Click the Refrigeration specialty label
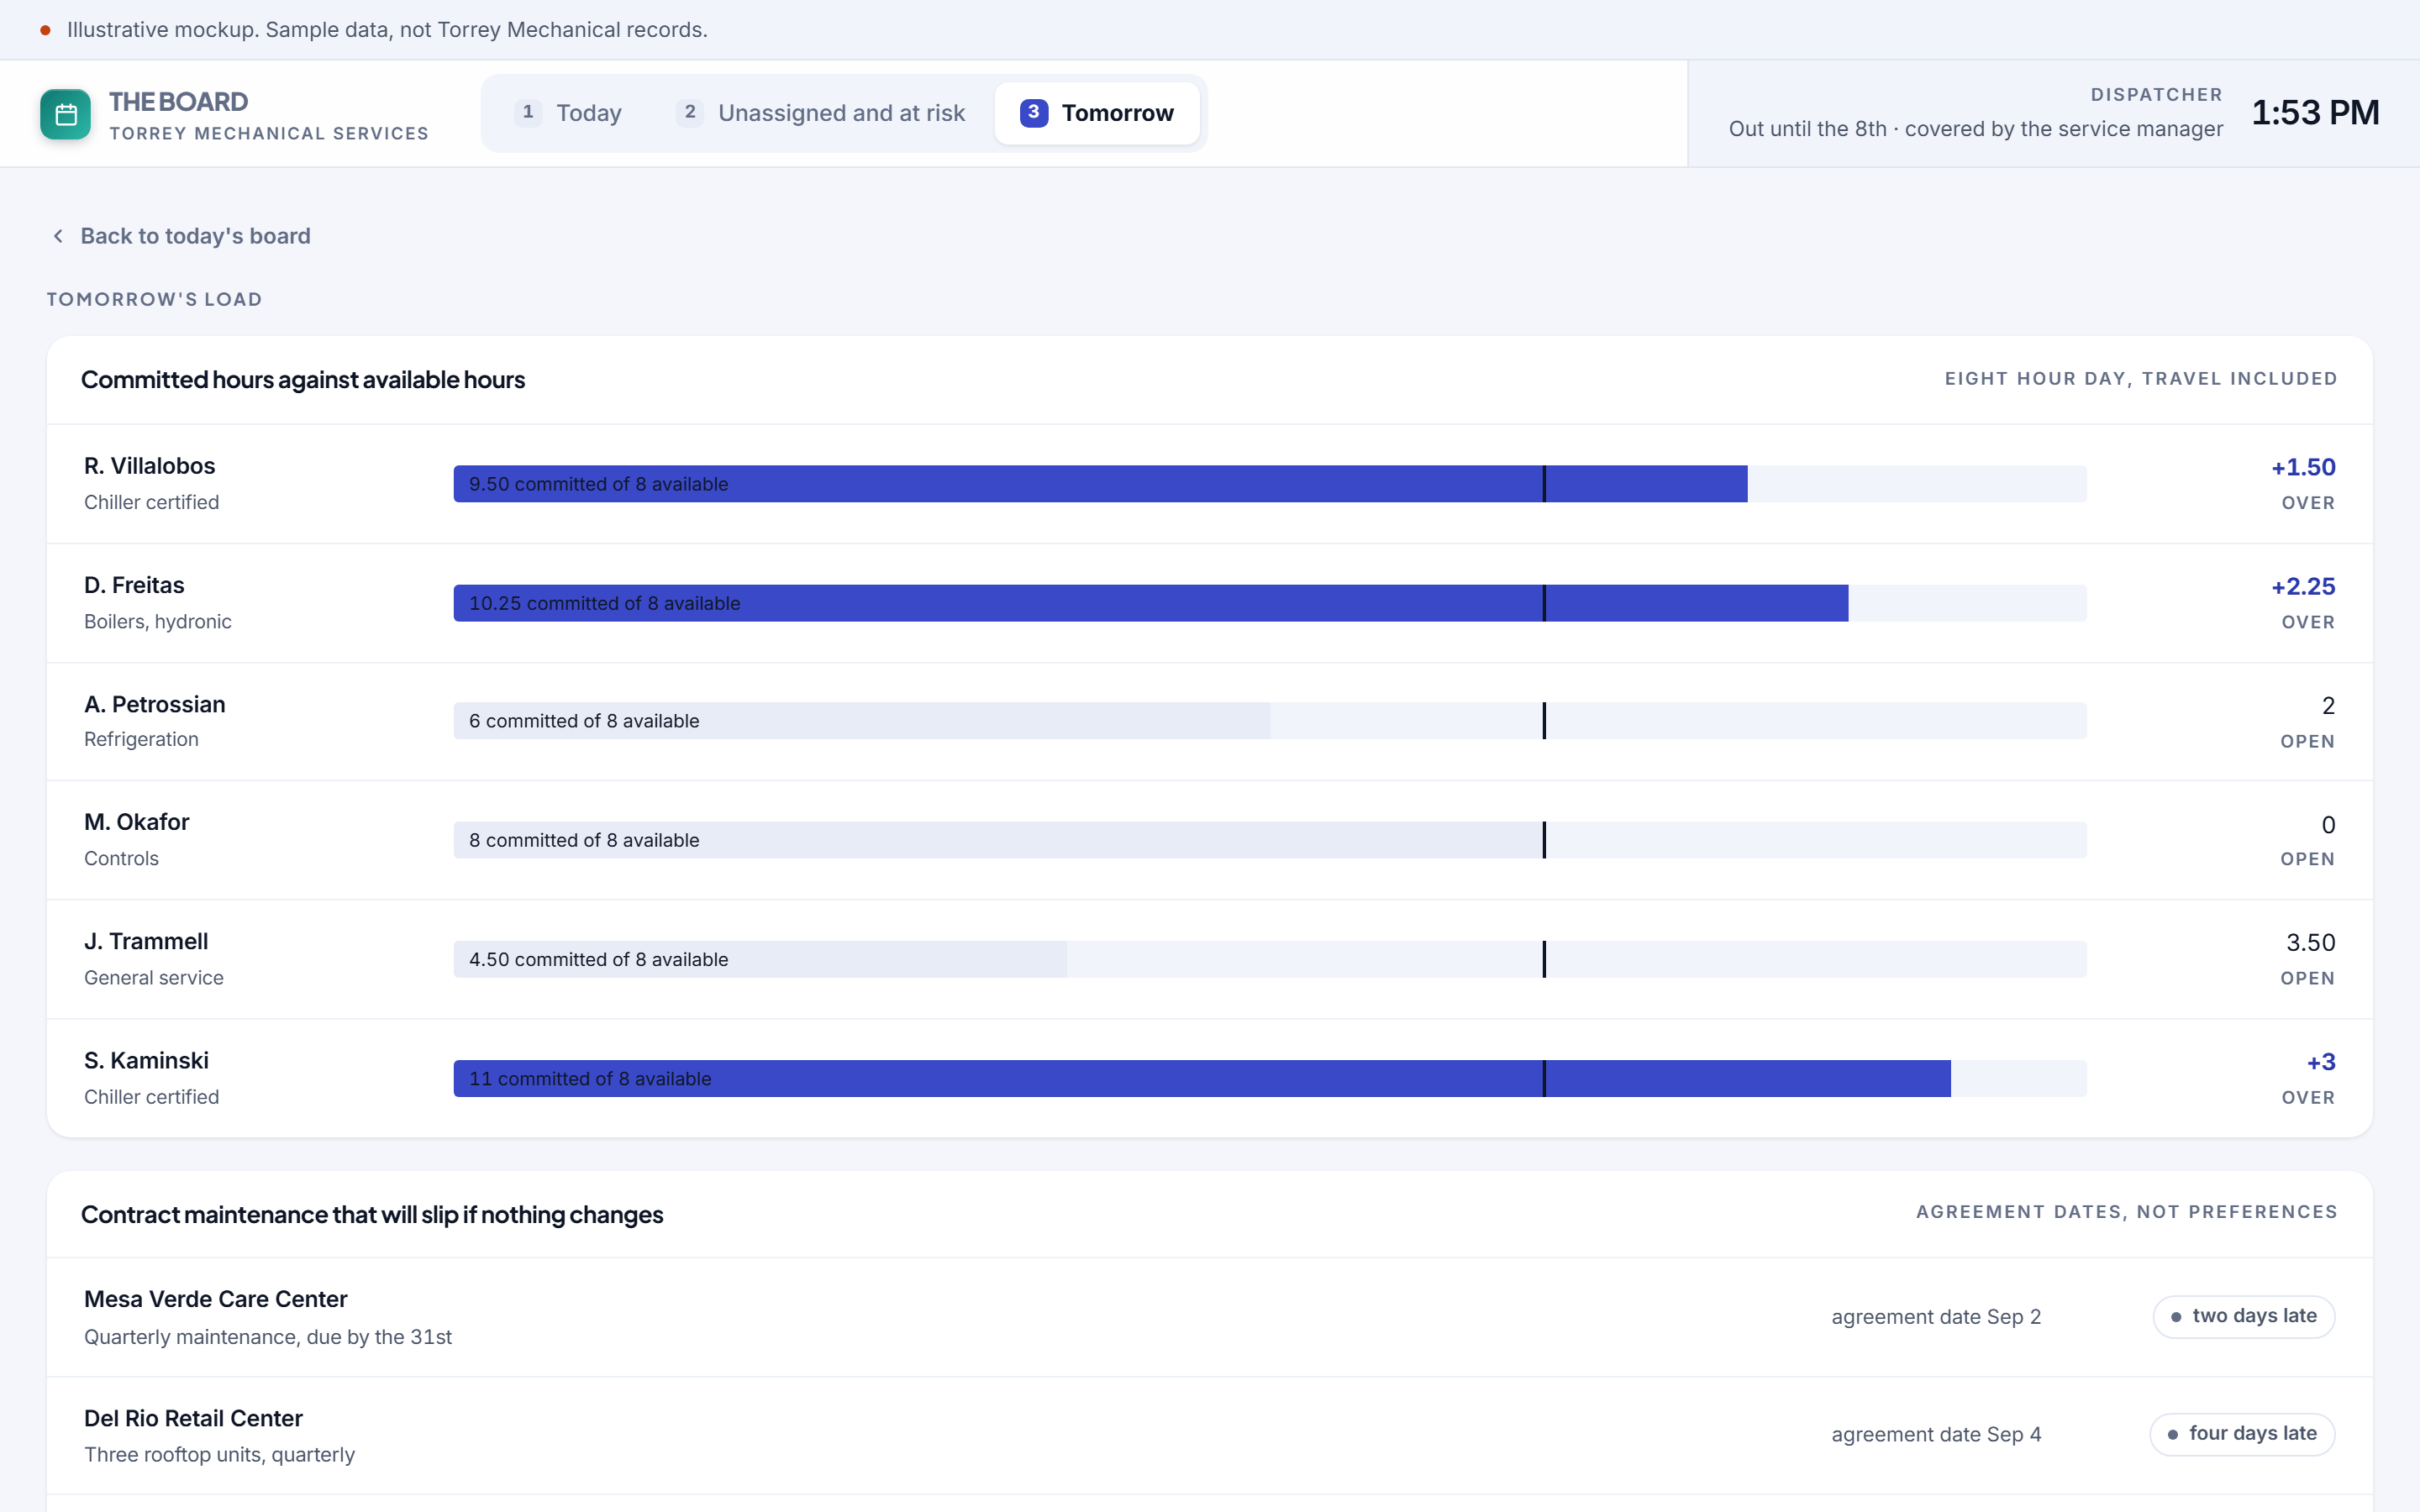 [141, 739]
